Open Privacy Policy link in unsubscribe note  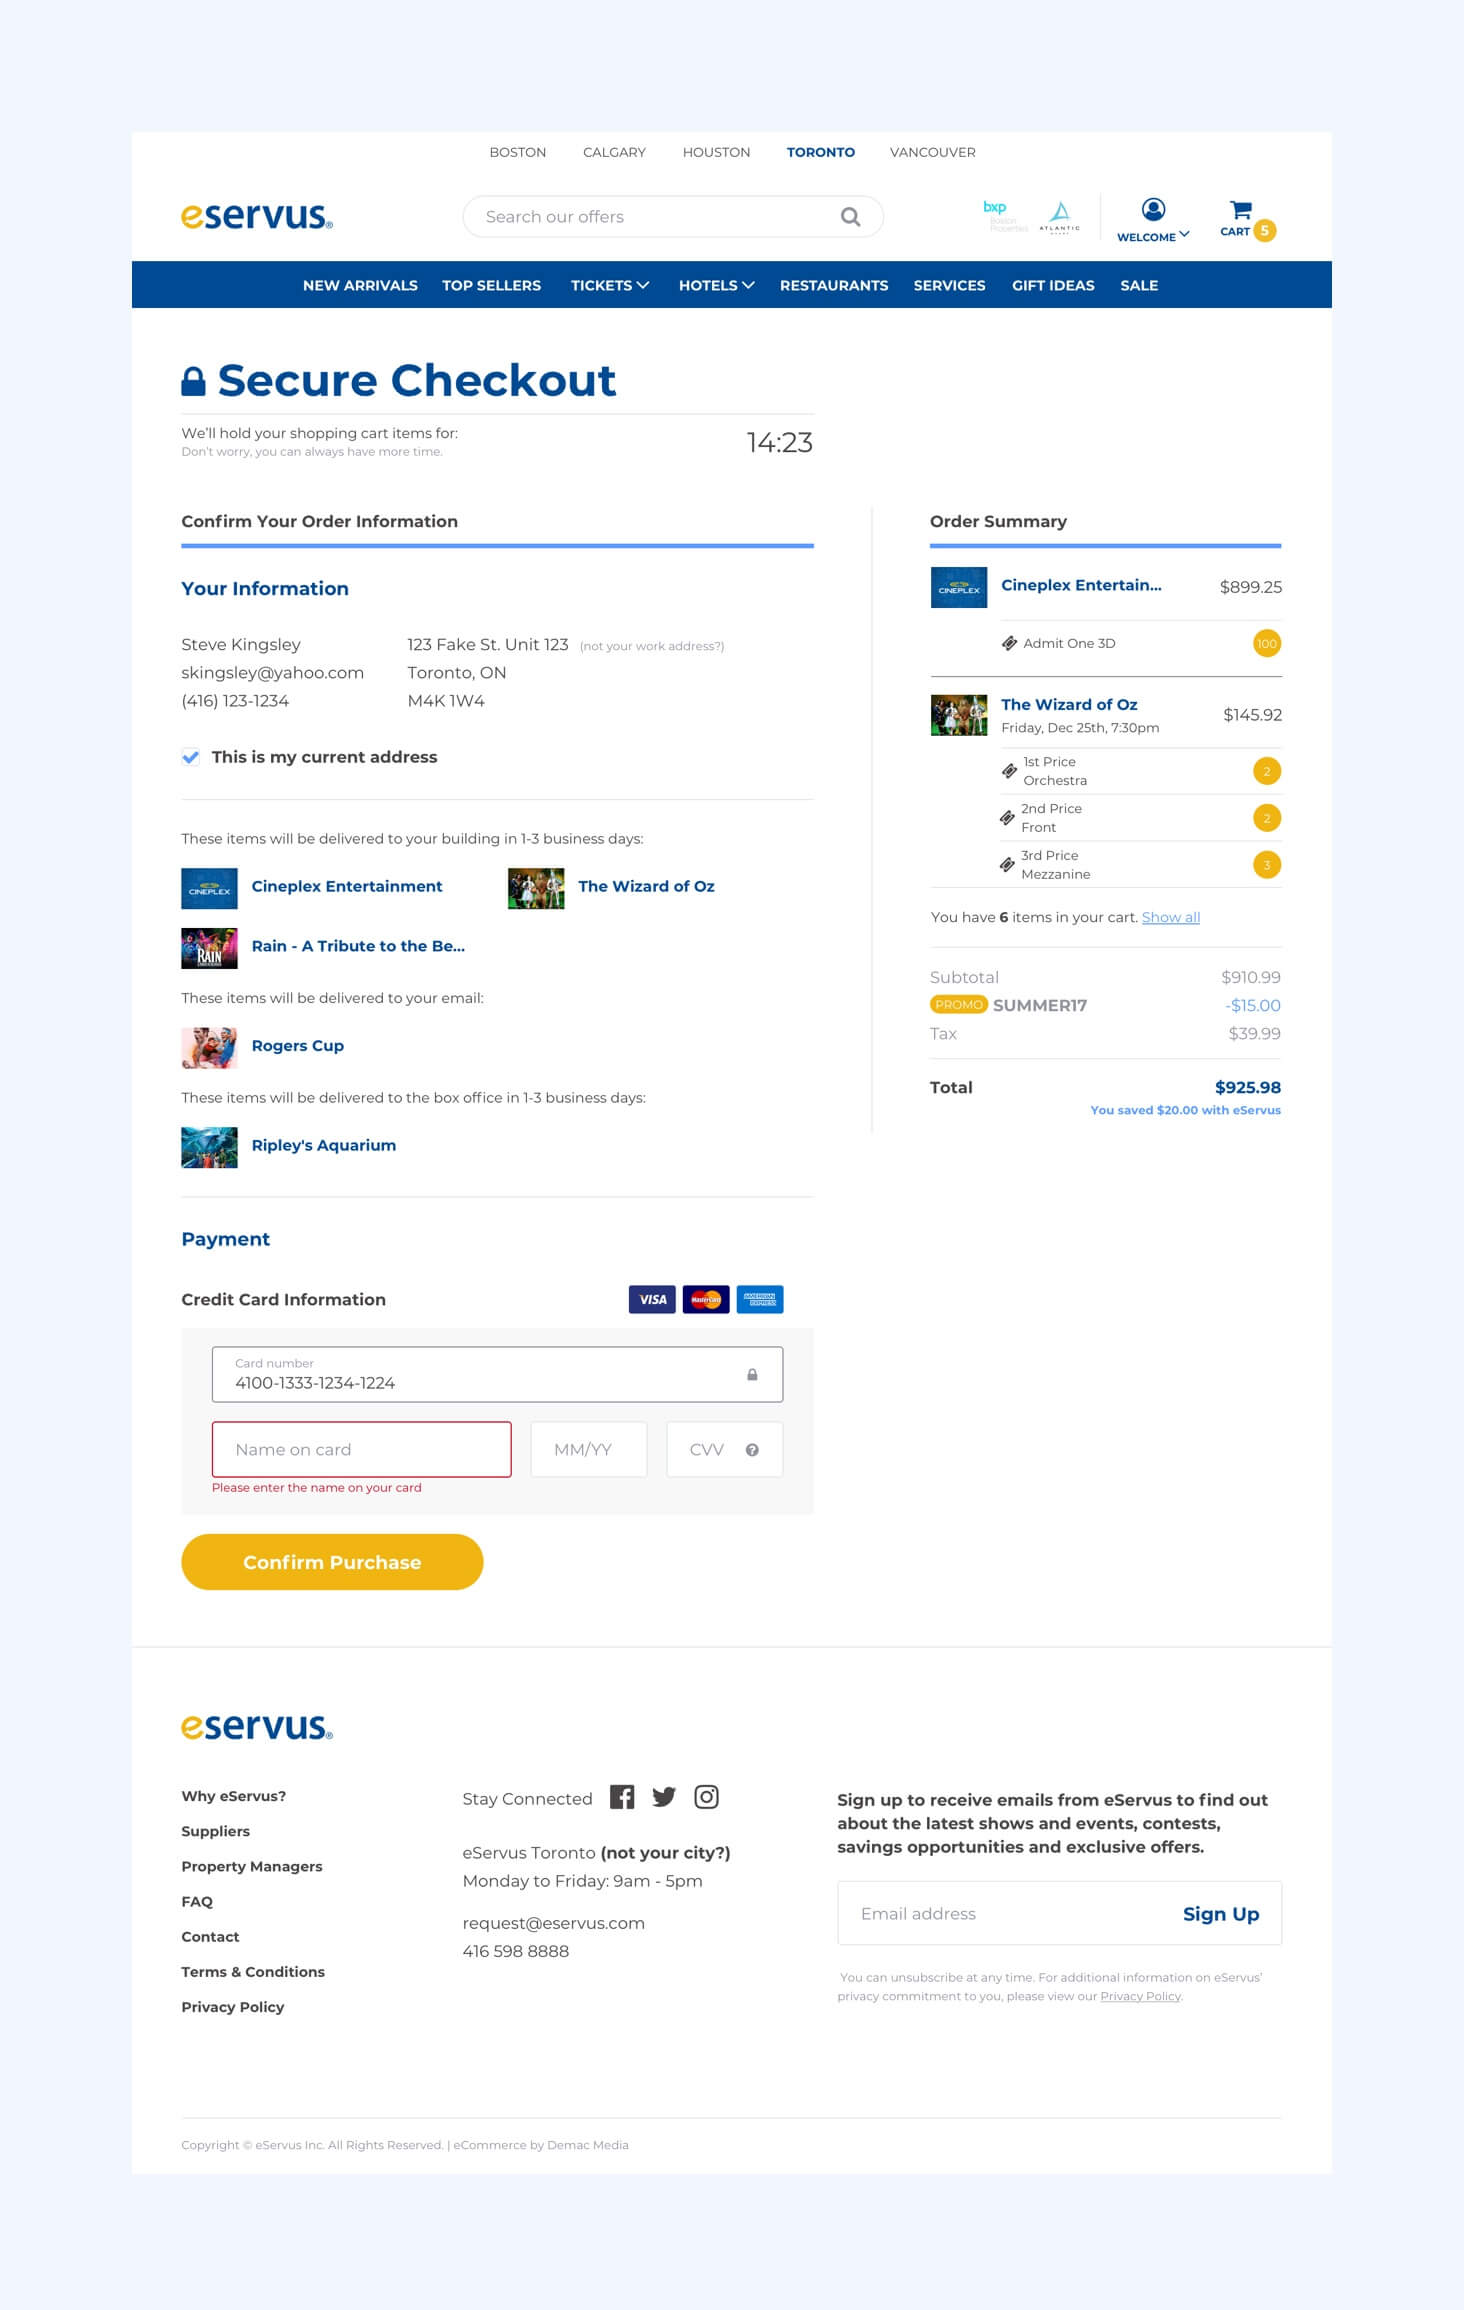click(x=1140, y=1996)
